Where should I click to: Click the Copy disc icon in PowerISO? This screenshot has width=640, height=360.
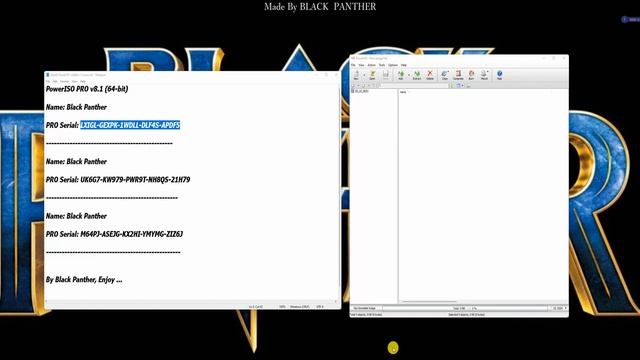tap(445, 75)
